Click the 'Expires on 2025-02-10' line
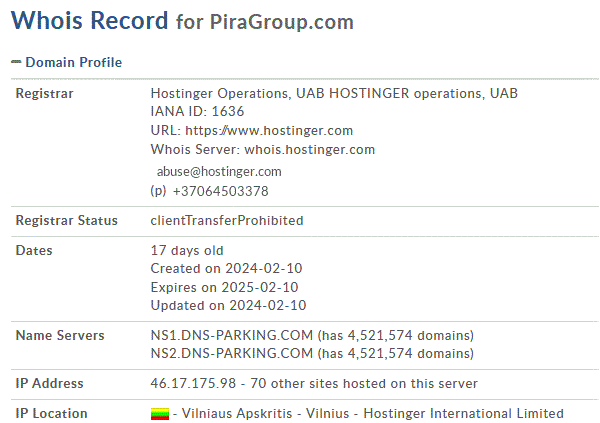600x423 pixels. click(x=224, y=287)
